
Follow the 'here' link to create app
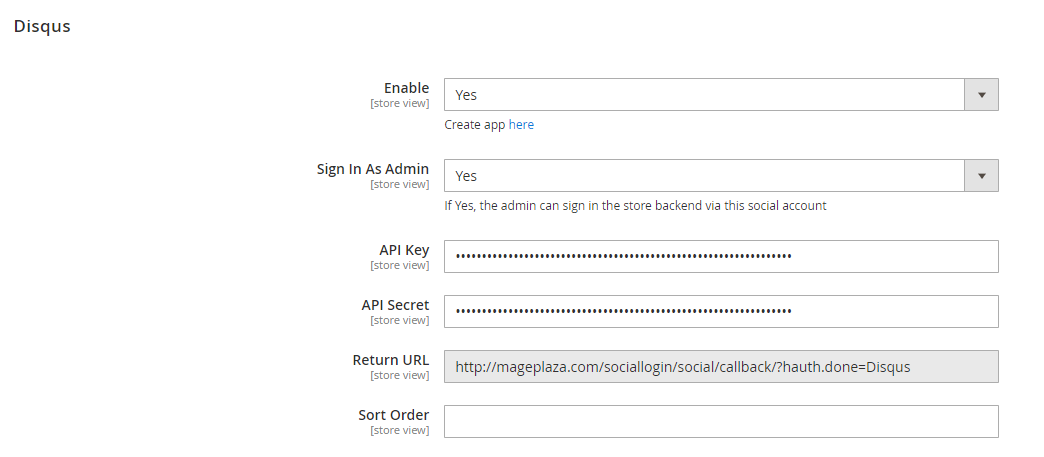(521, 125)
